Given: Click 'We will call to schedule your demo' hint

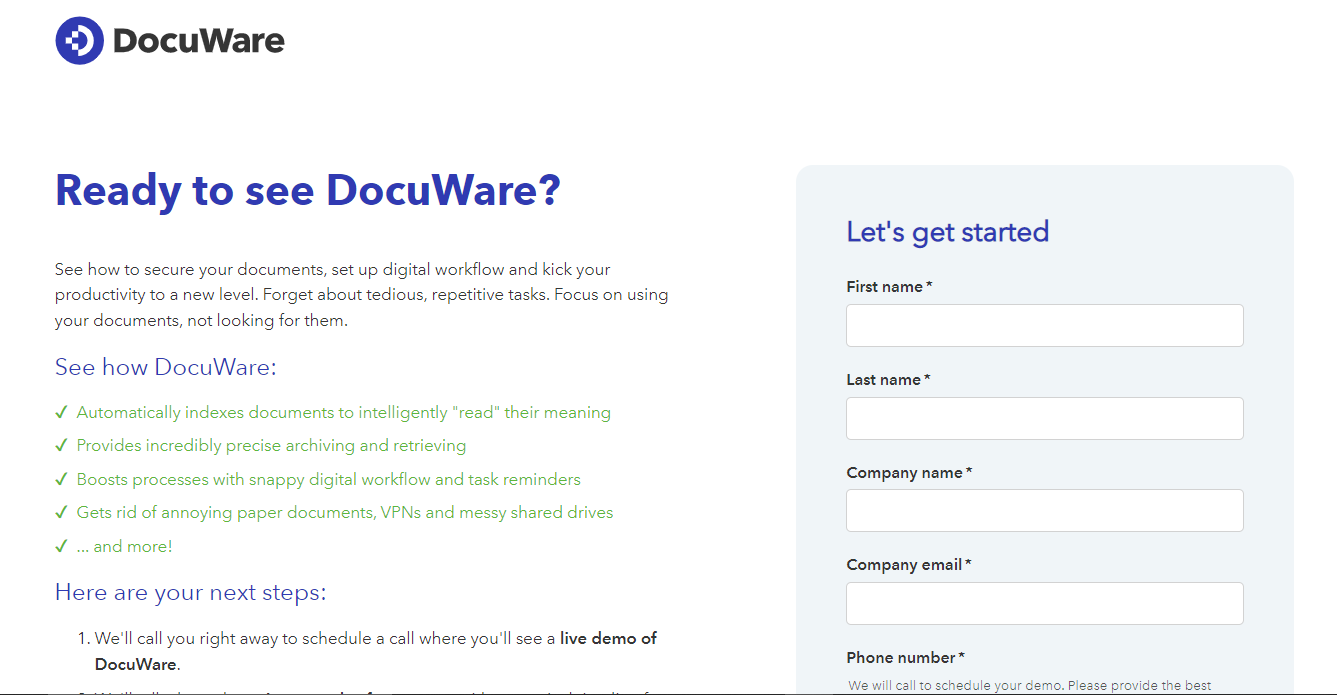Looking at the screenshot, I should [1030, 686].
